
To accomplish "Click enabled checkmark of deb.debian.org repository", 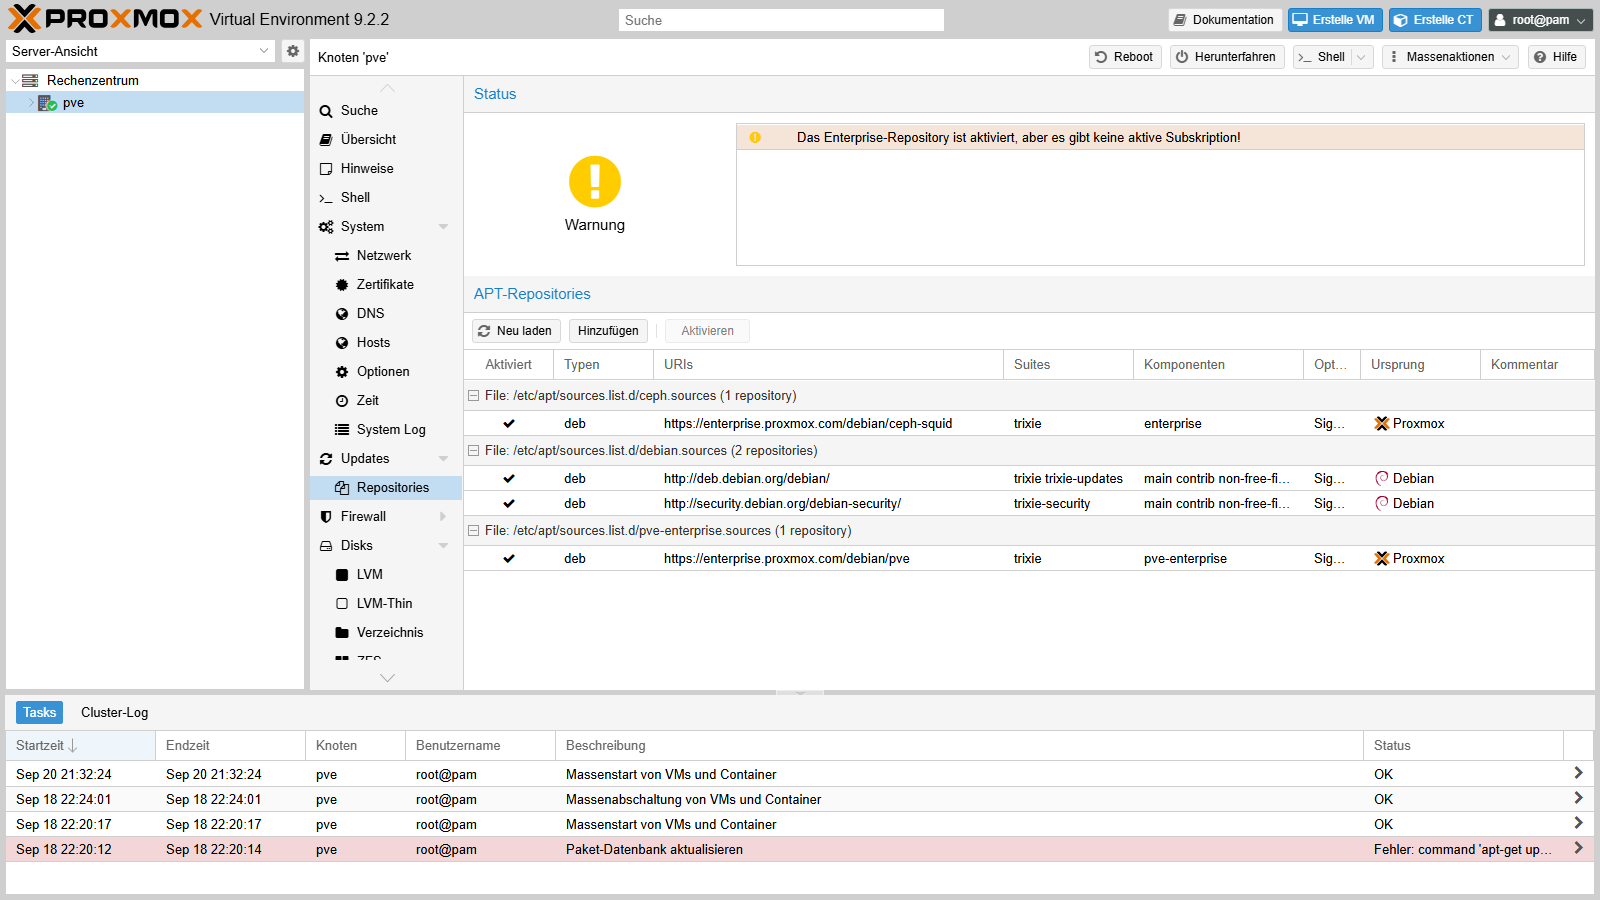I will (509, 479).
